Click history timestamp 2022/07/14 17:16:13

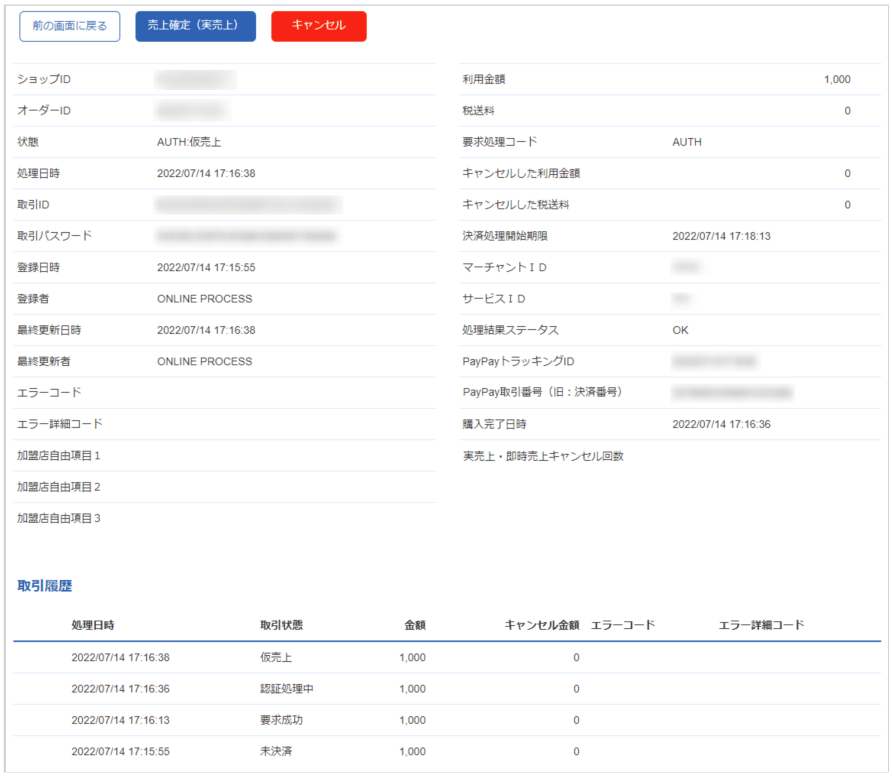121,720
